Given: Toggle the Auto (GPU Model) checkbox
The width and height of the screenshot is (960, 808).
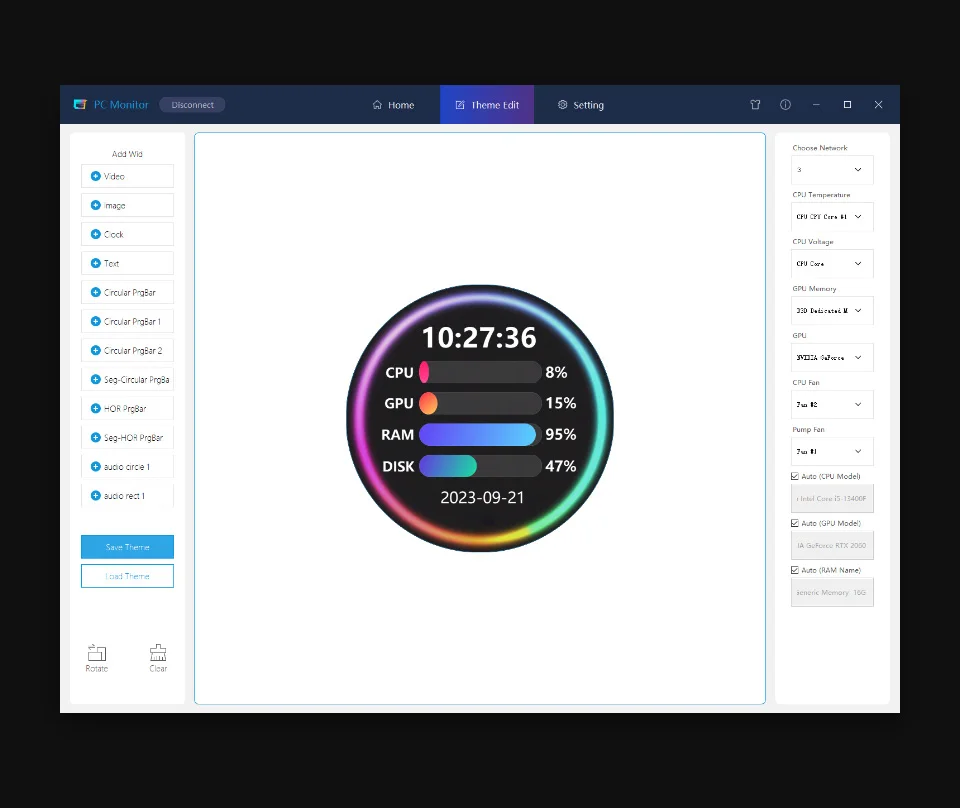Looking at the screenshot, I should 795,523.
